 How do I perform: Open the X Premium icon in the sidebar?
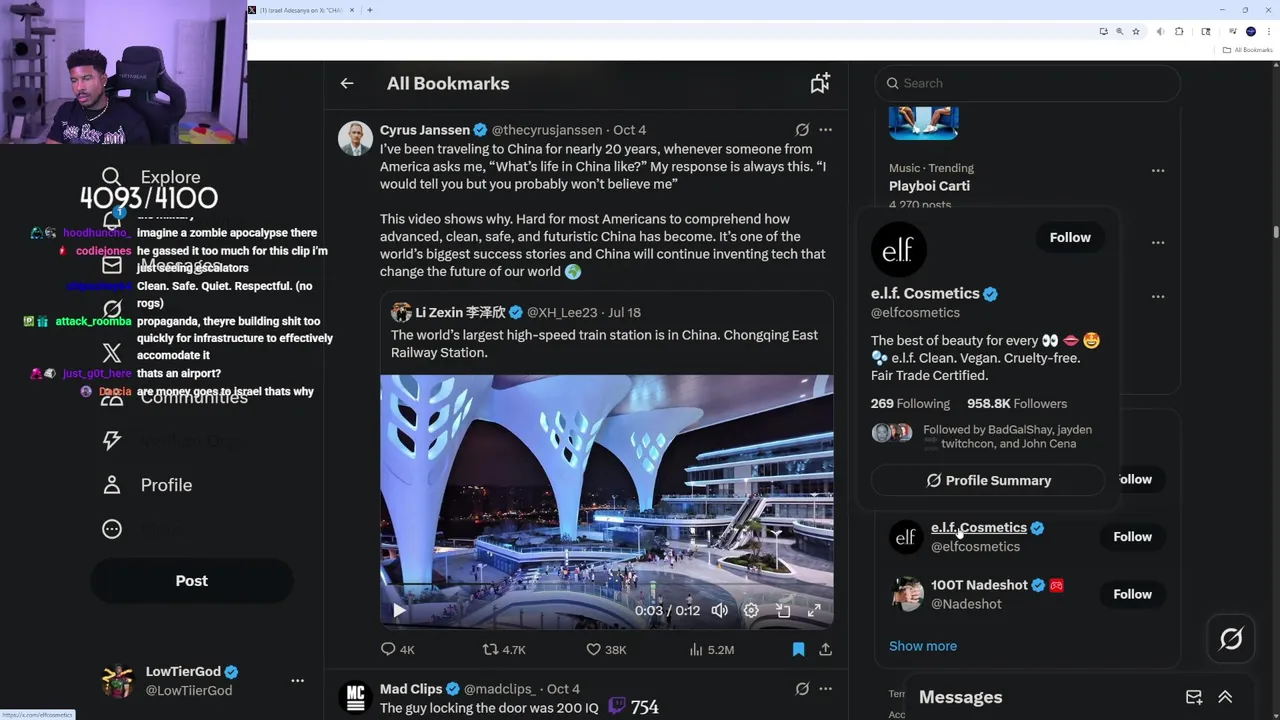112,353
